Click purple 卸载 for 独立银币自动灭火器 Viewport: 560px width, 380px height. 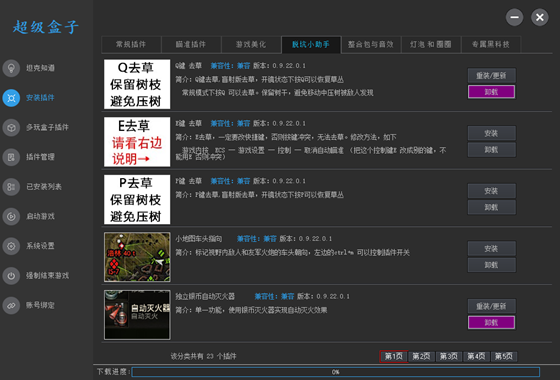(x=491, y=322)
